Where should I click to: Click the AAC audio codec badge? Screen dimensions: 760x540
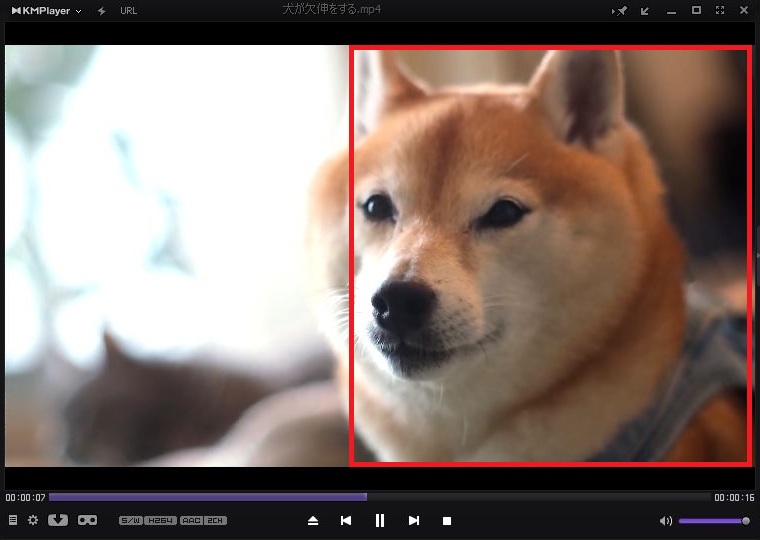192,521
